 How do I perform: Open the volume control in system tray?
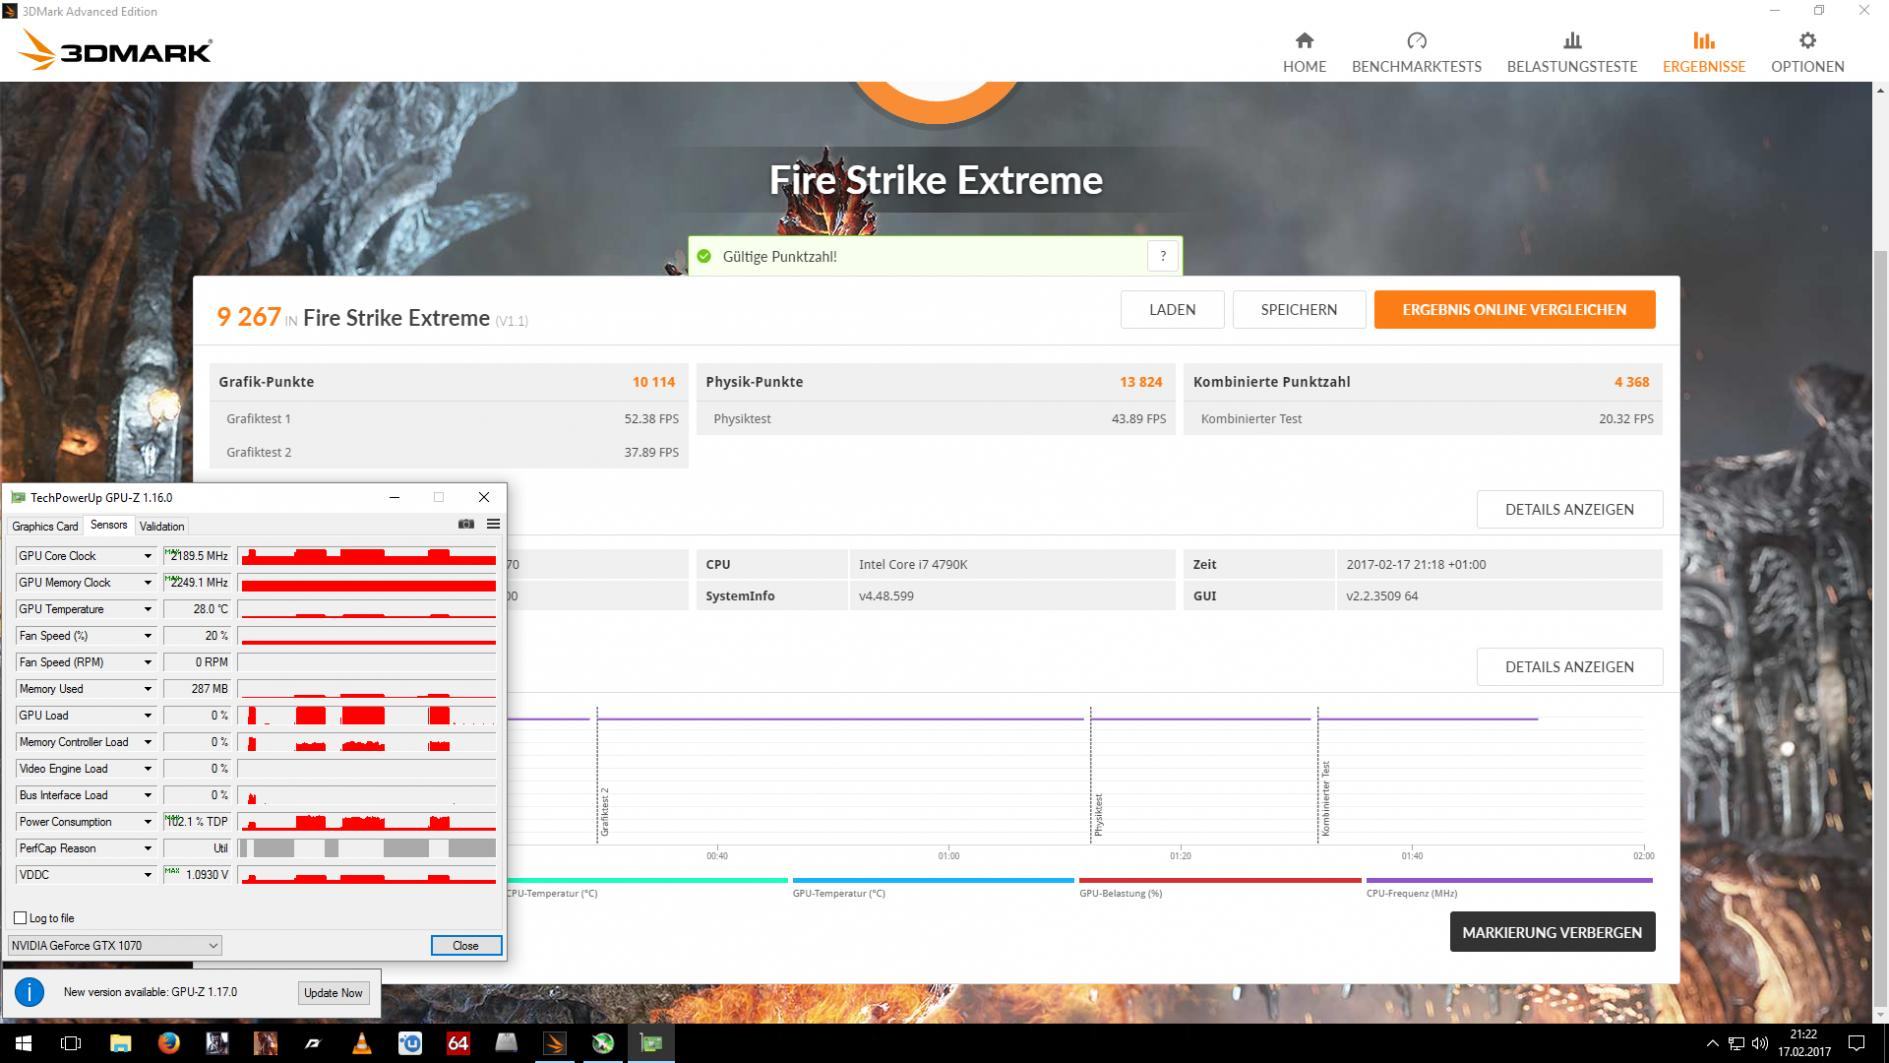[x=1760, y=1044]
